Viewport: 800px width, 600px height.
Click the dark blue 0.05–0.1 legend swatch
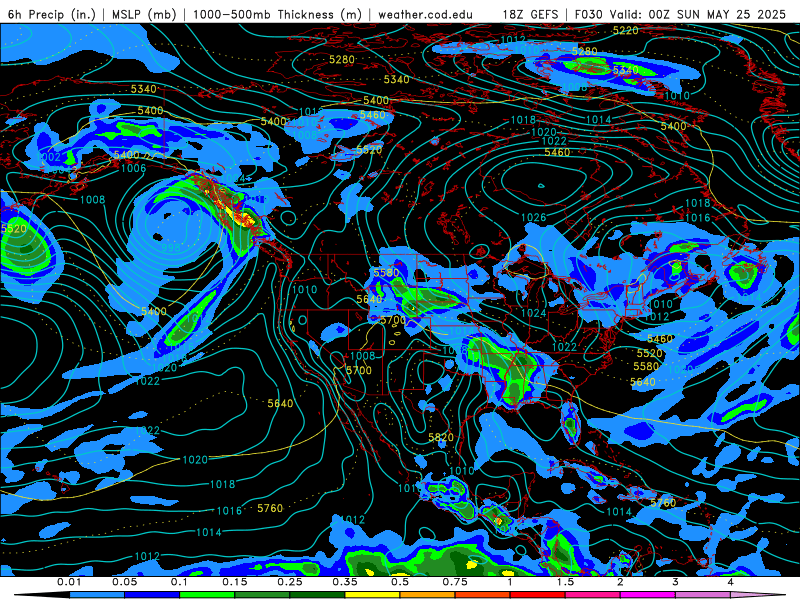[x=152, y=595]
